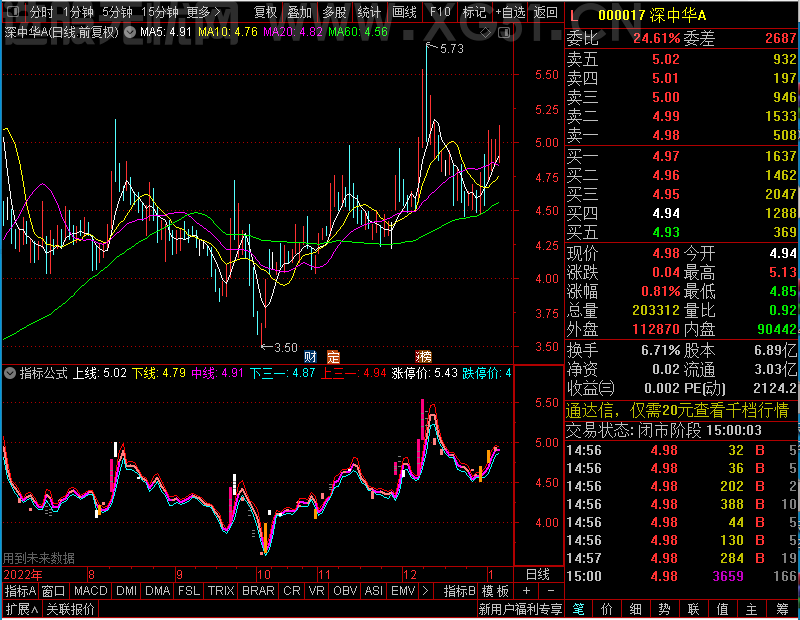800x620 pixels.
Task: Click the 5.73 high price label
Action: coord(452,48)
